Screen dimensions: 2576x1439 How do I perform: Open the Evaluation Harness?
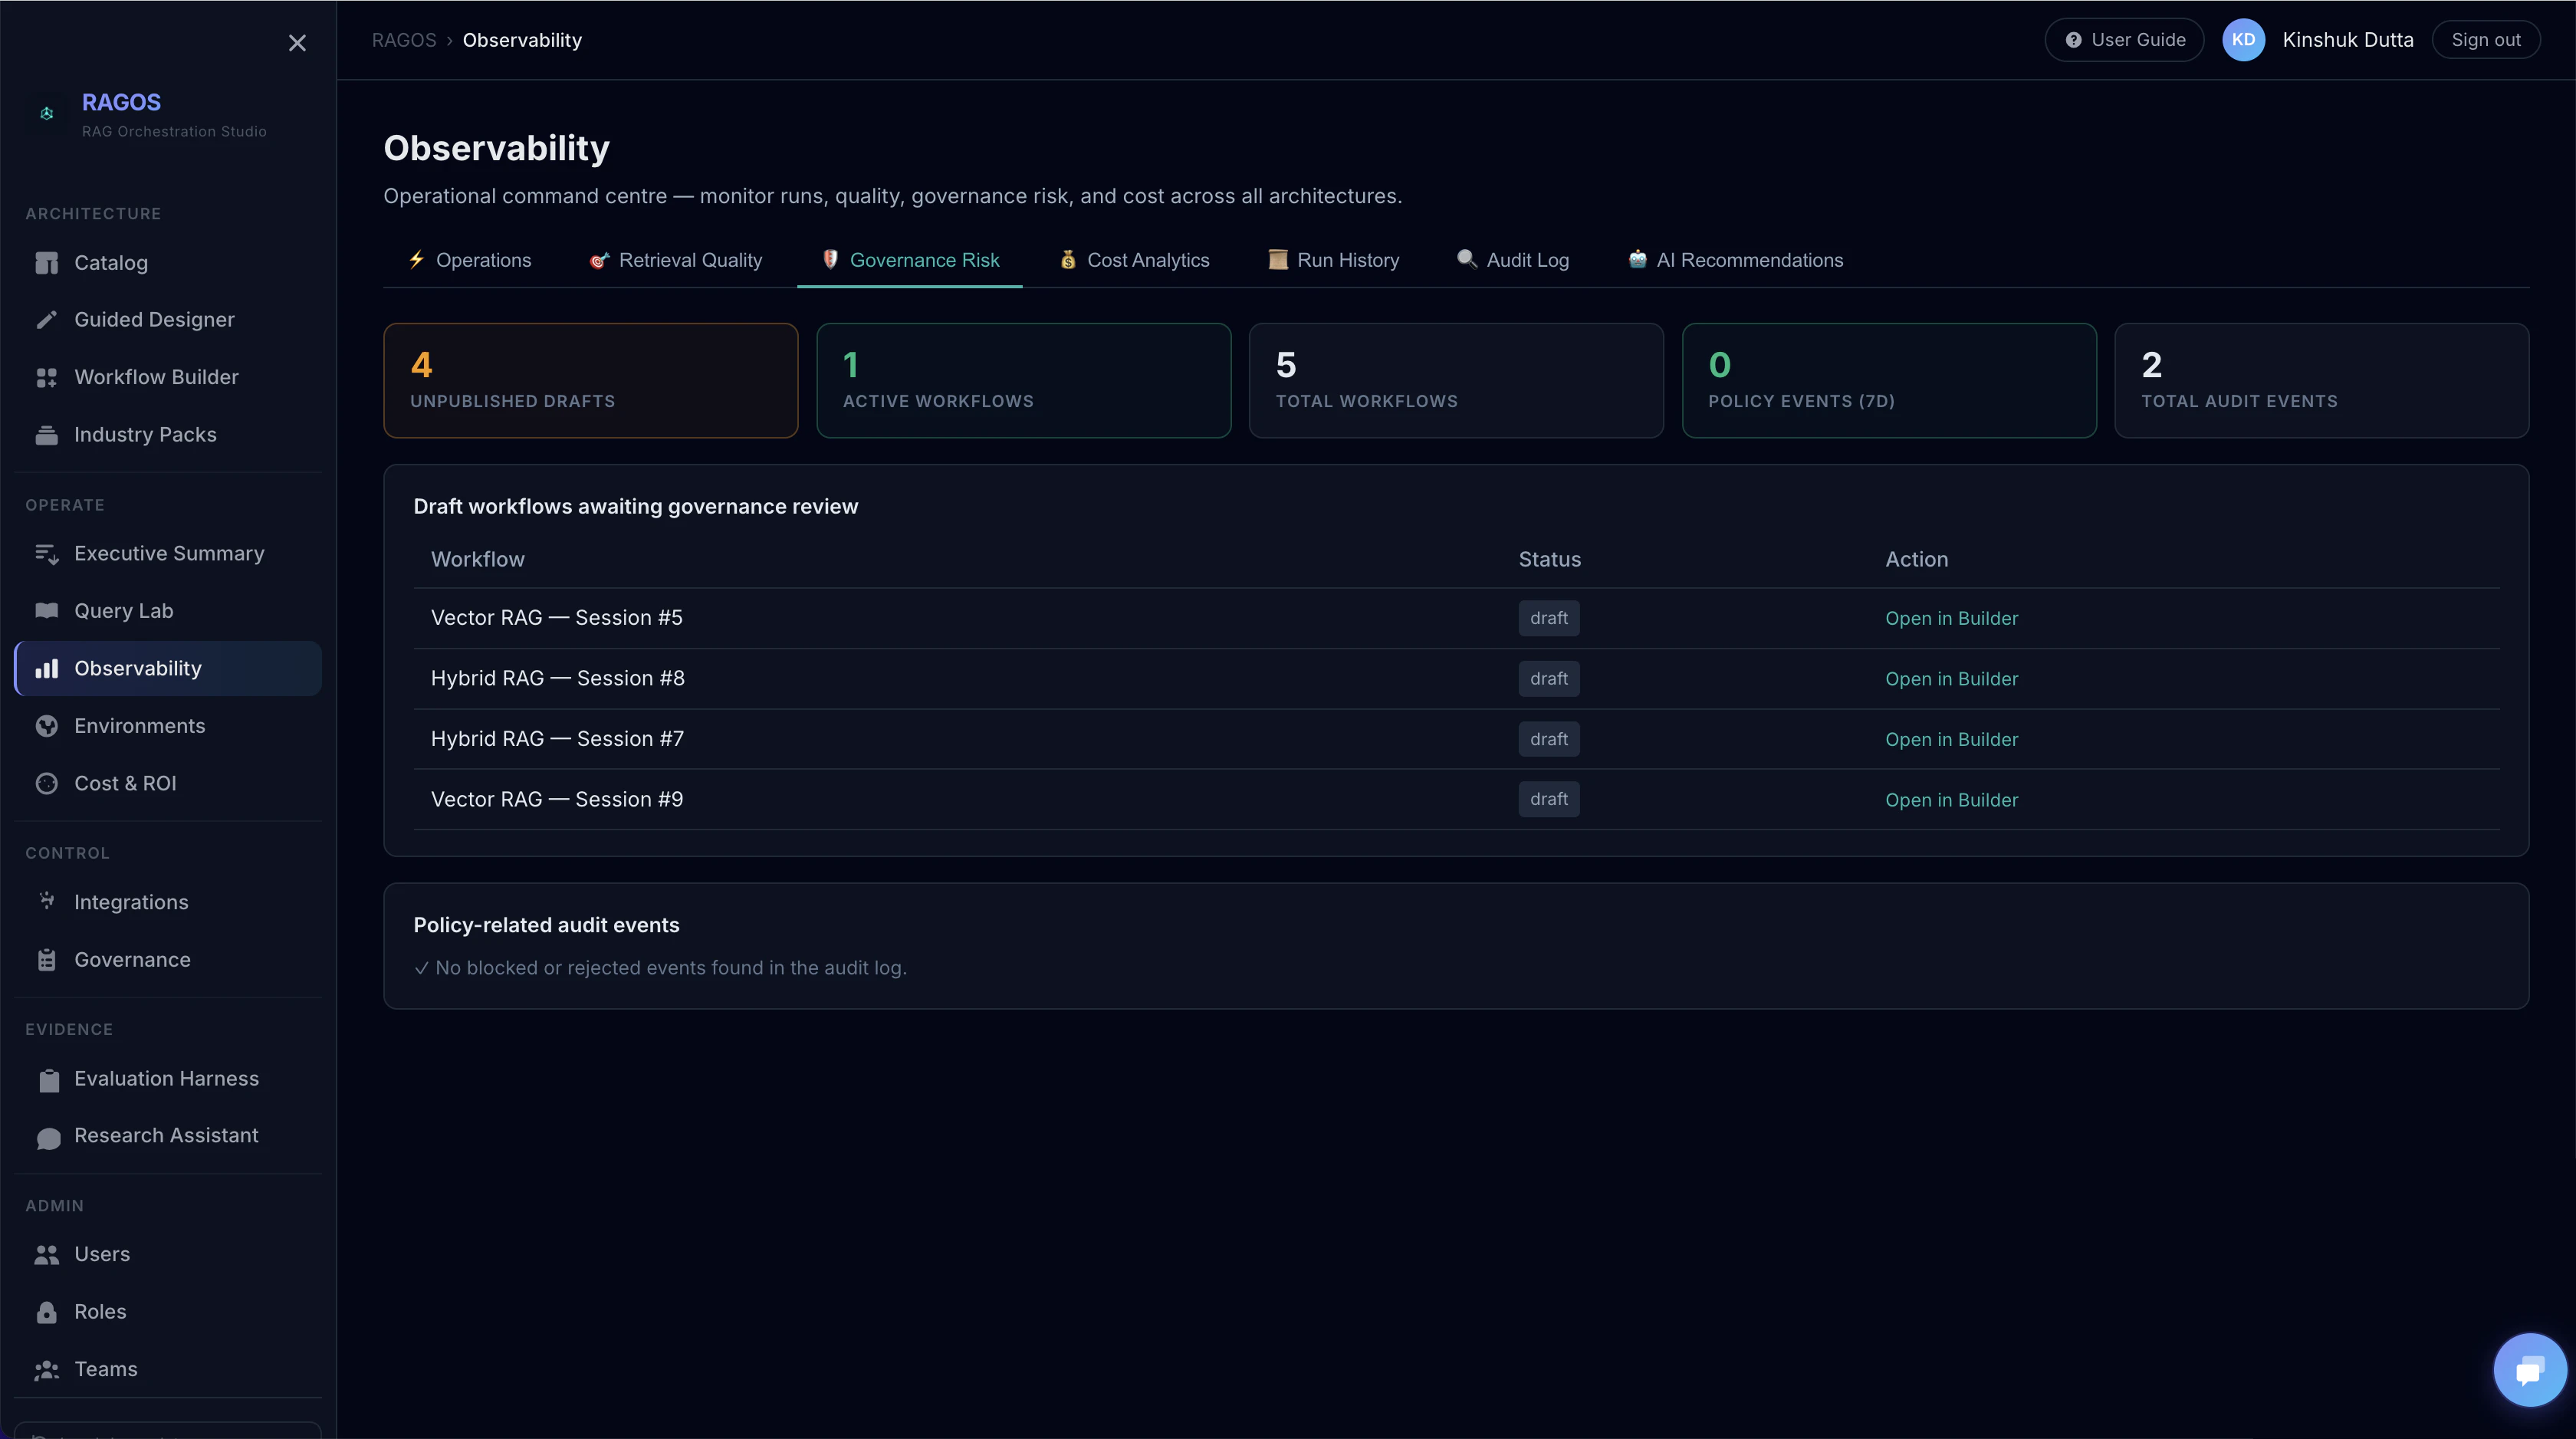[x=166, y=1078]
